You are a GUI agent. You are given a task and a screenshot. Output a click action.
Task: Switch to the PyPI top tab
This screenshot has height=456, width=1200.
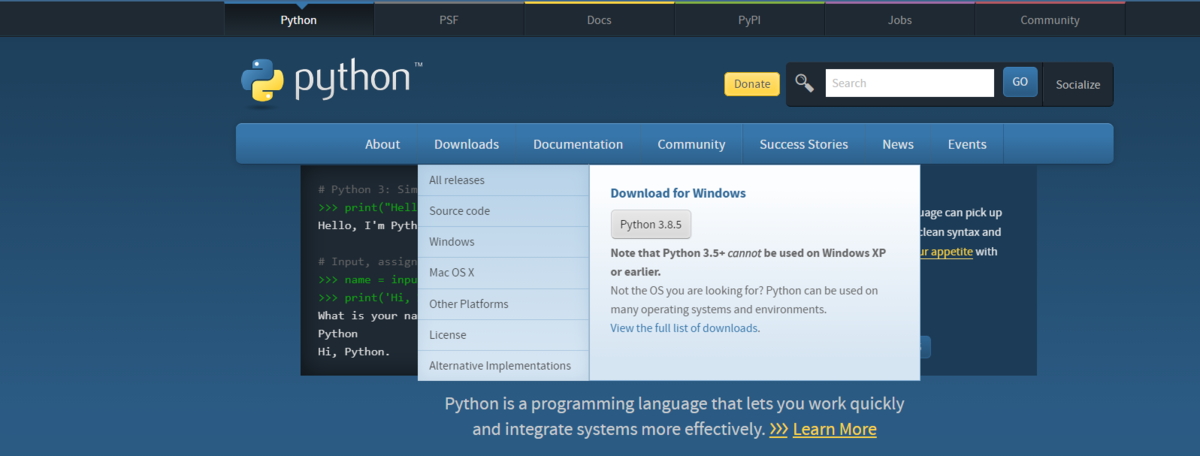[x=749, y=20]
